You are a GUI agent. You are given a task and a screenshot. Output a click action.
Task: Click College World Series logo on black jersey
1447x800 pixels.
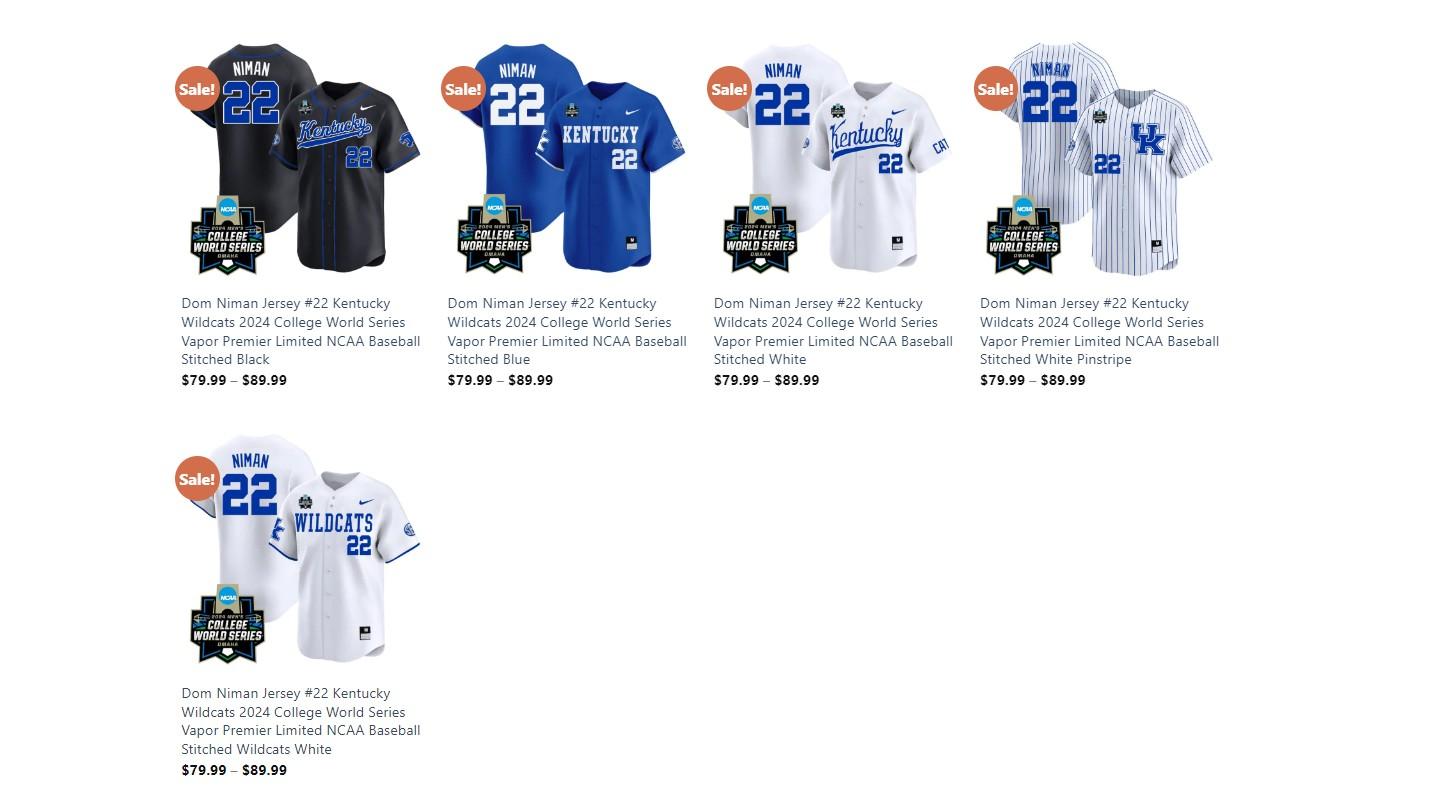point(228,235)
